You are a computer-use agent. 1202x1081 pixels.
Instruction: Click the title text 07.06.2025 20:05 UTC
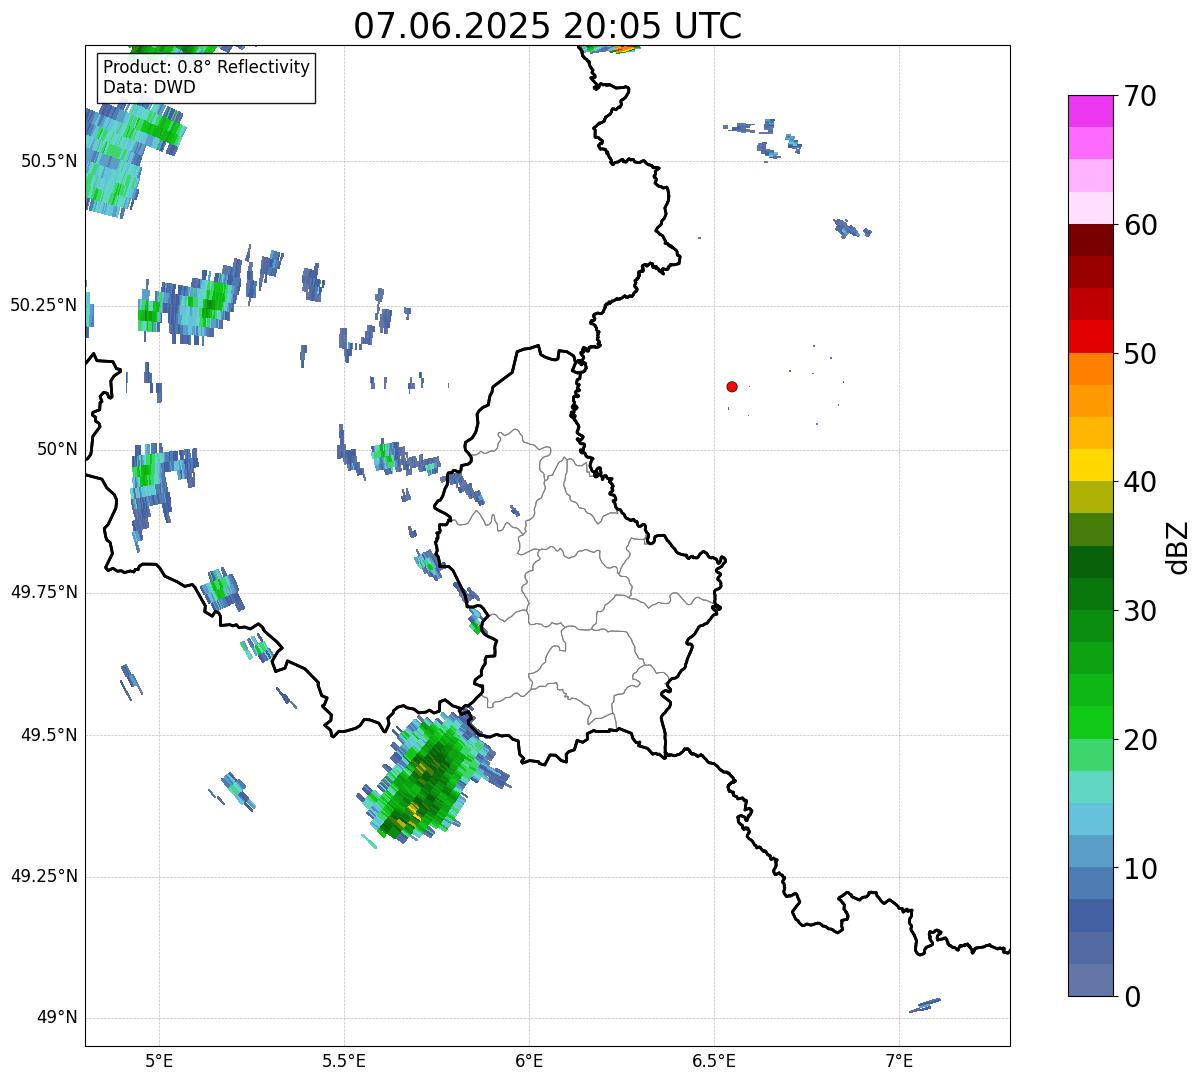click(548, 25)
